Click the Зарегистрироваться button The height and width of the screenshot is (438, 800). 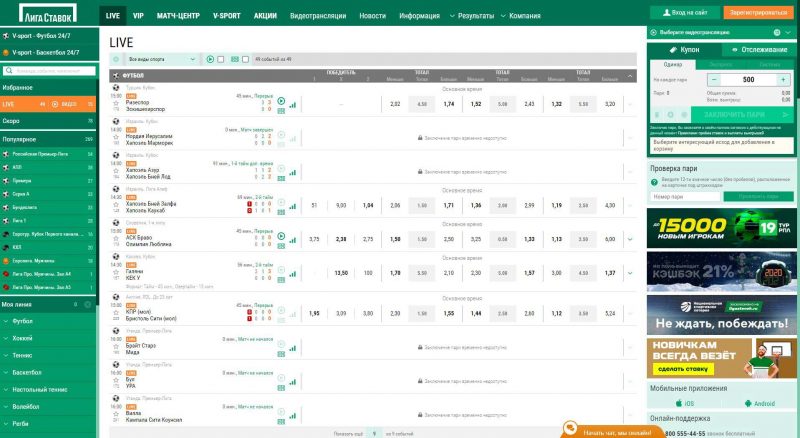point(759,12)
